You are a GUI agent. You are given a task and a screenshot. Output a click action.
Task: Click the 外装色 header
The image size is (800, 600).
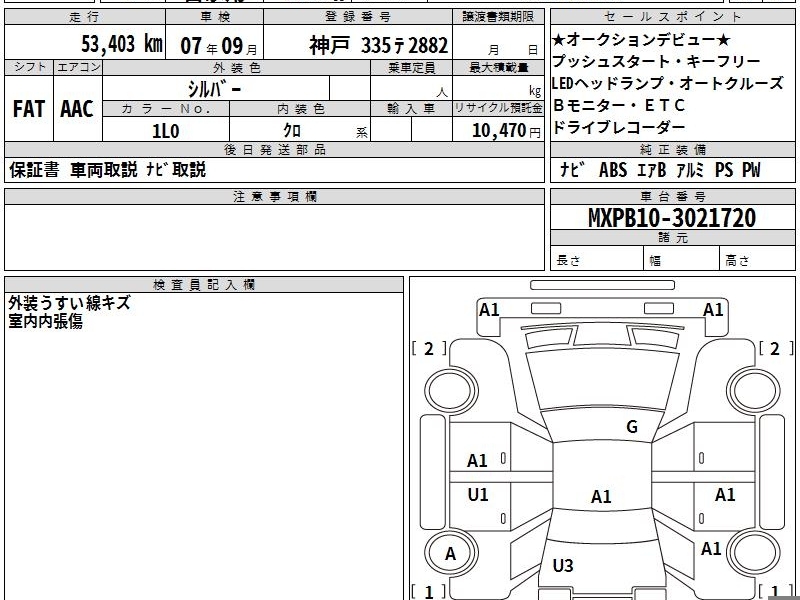236,68
